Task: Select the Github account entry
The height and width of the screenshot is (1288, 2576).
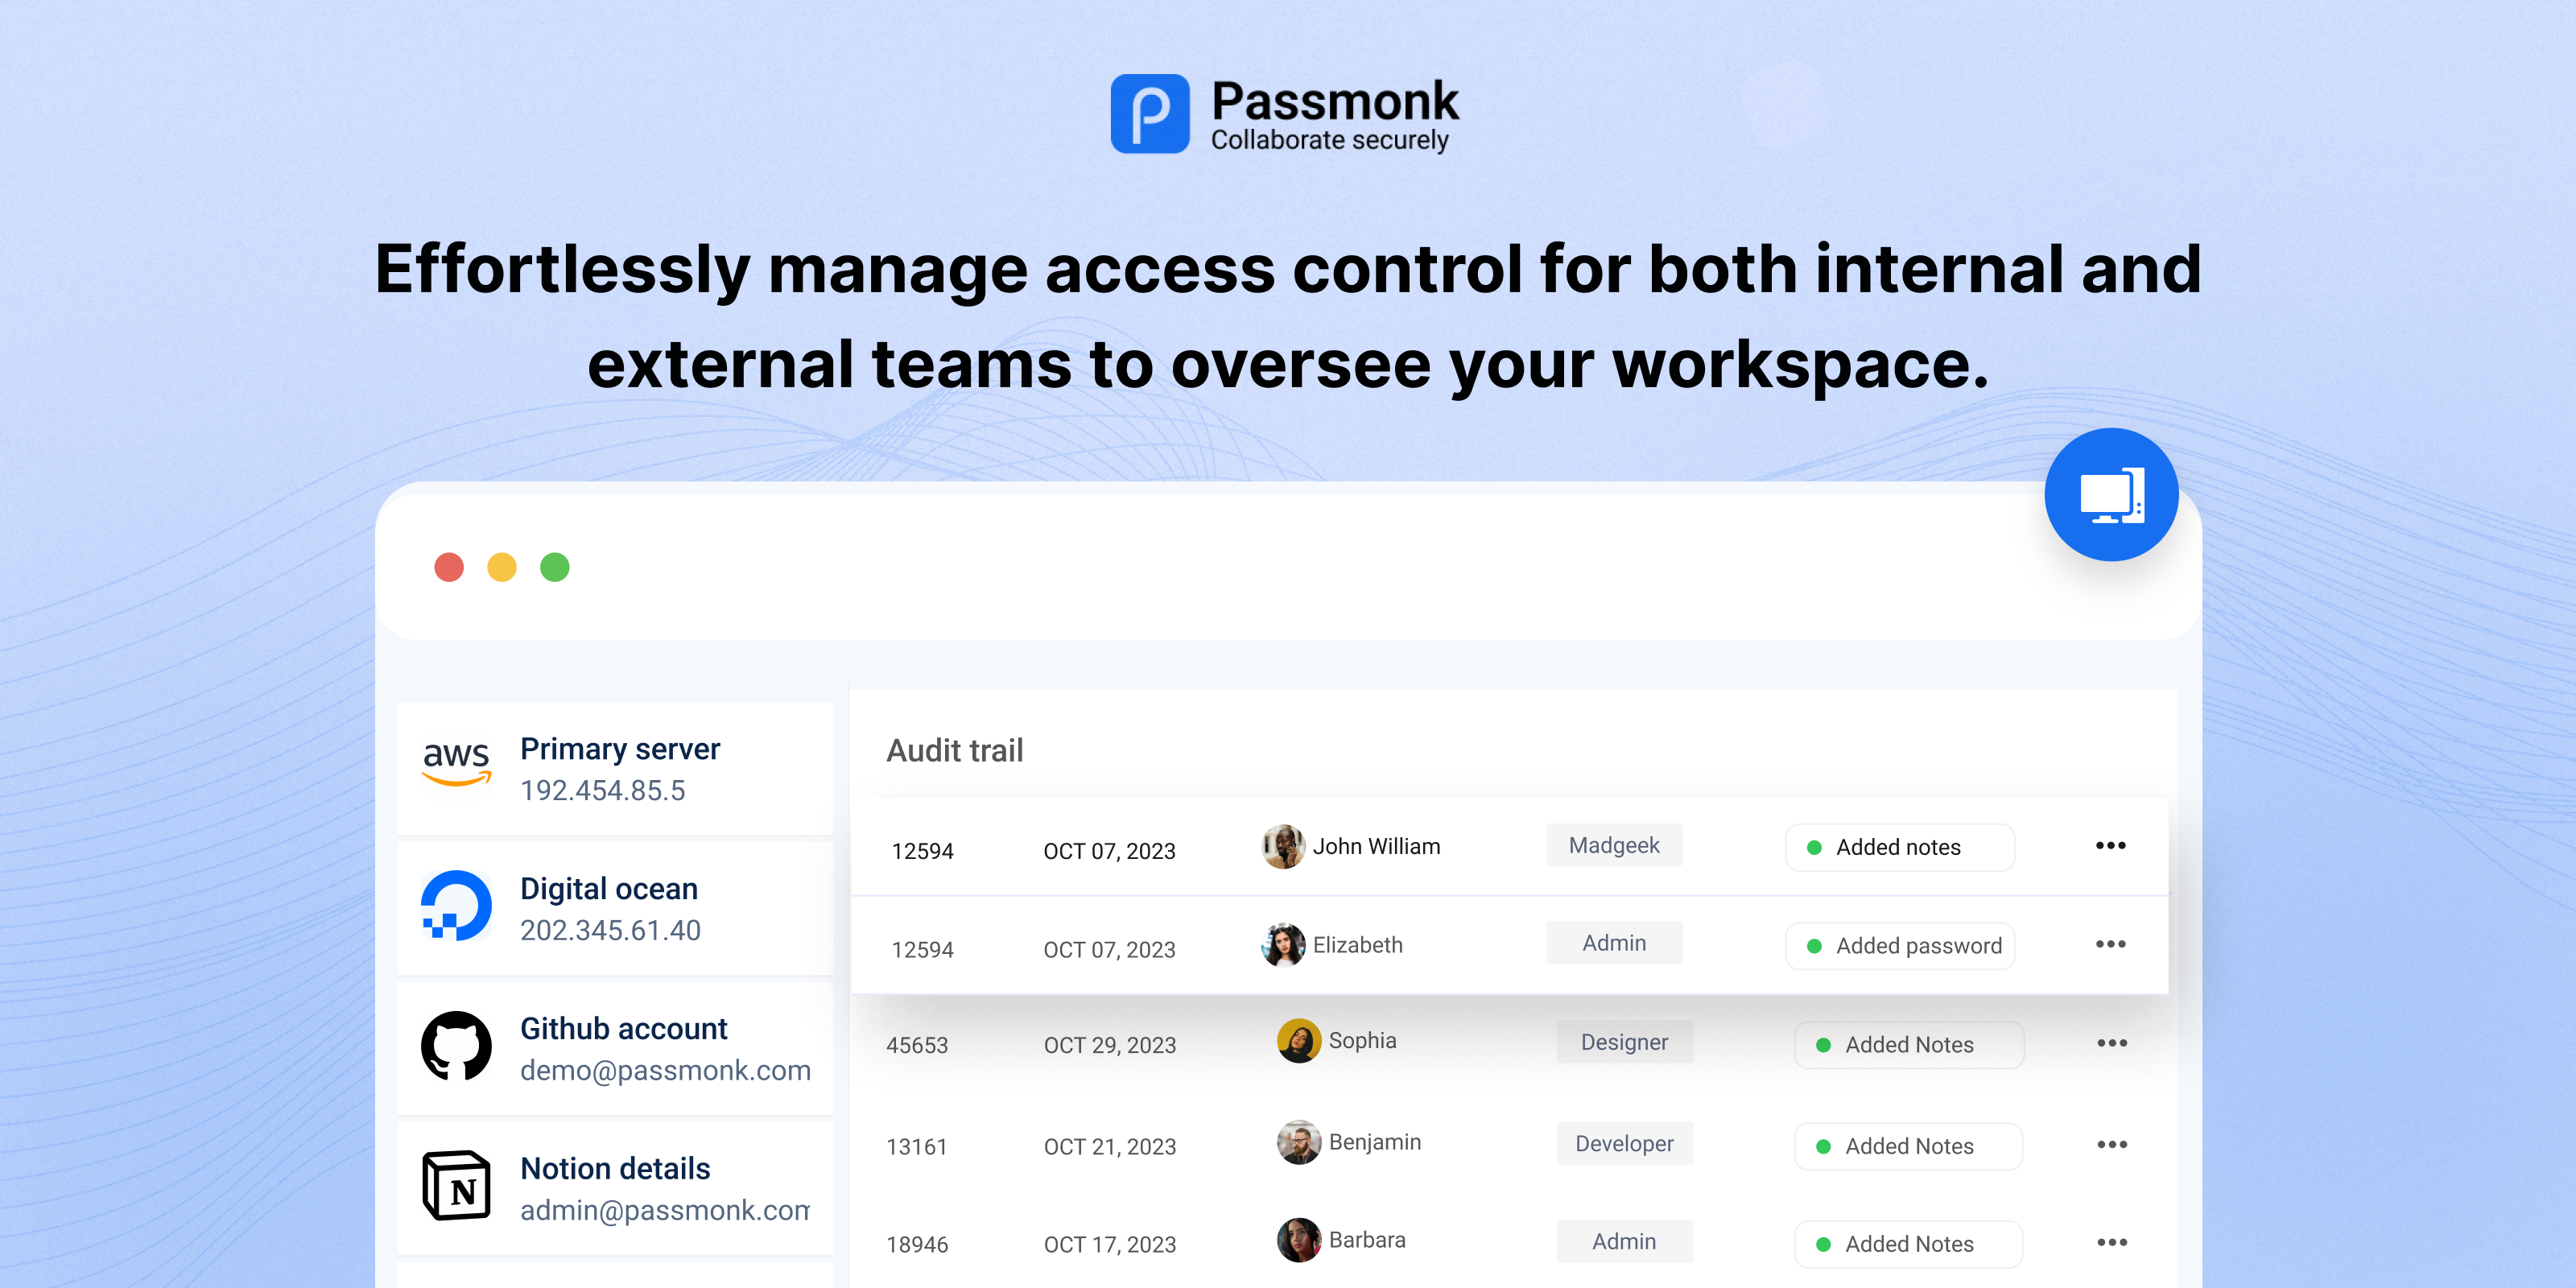Action: click(615, 1048)
